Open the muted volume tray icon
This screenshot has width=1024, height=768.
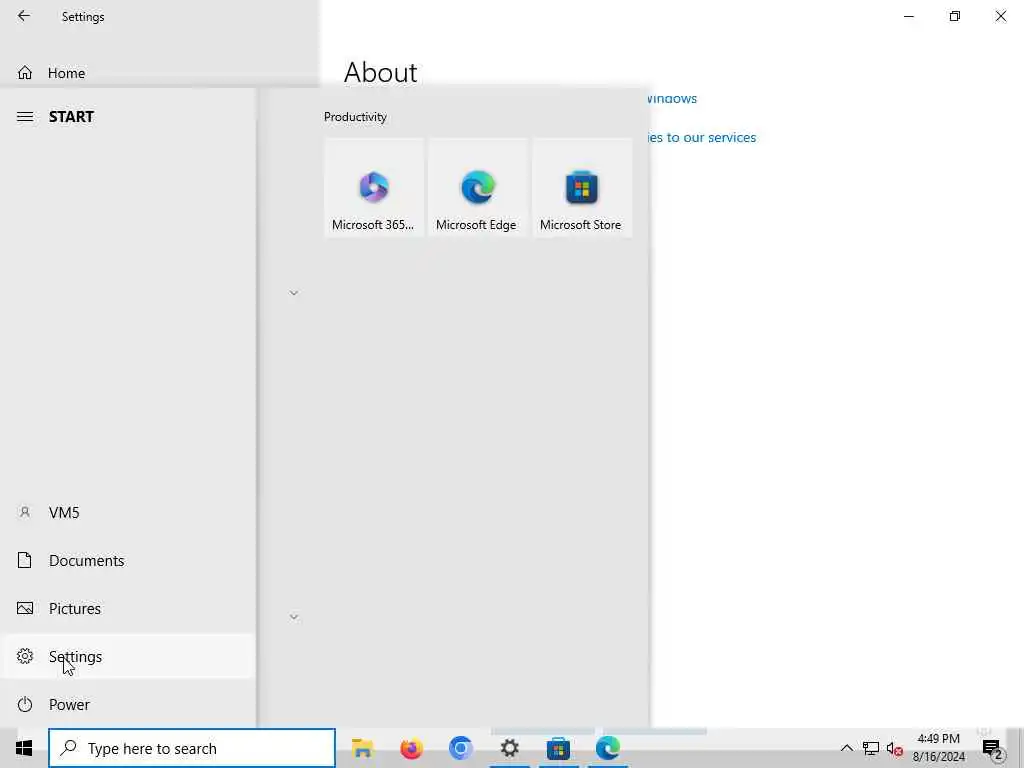click(895, 748)
